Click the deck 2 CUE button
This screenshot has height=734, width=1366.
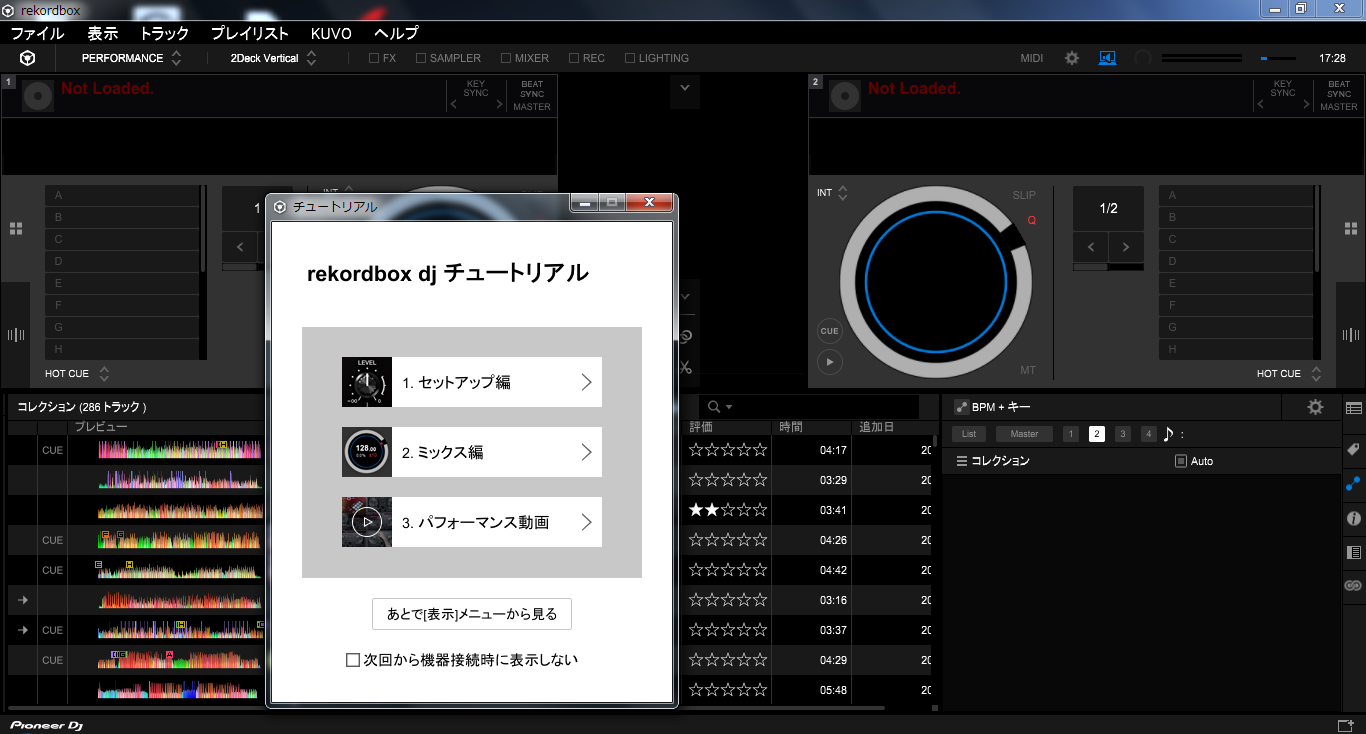click(829, 331)
